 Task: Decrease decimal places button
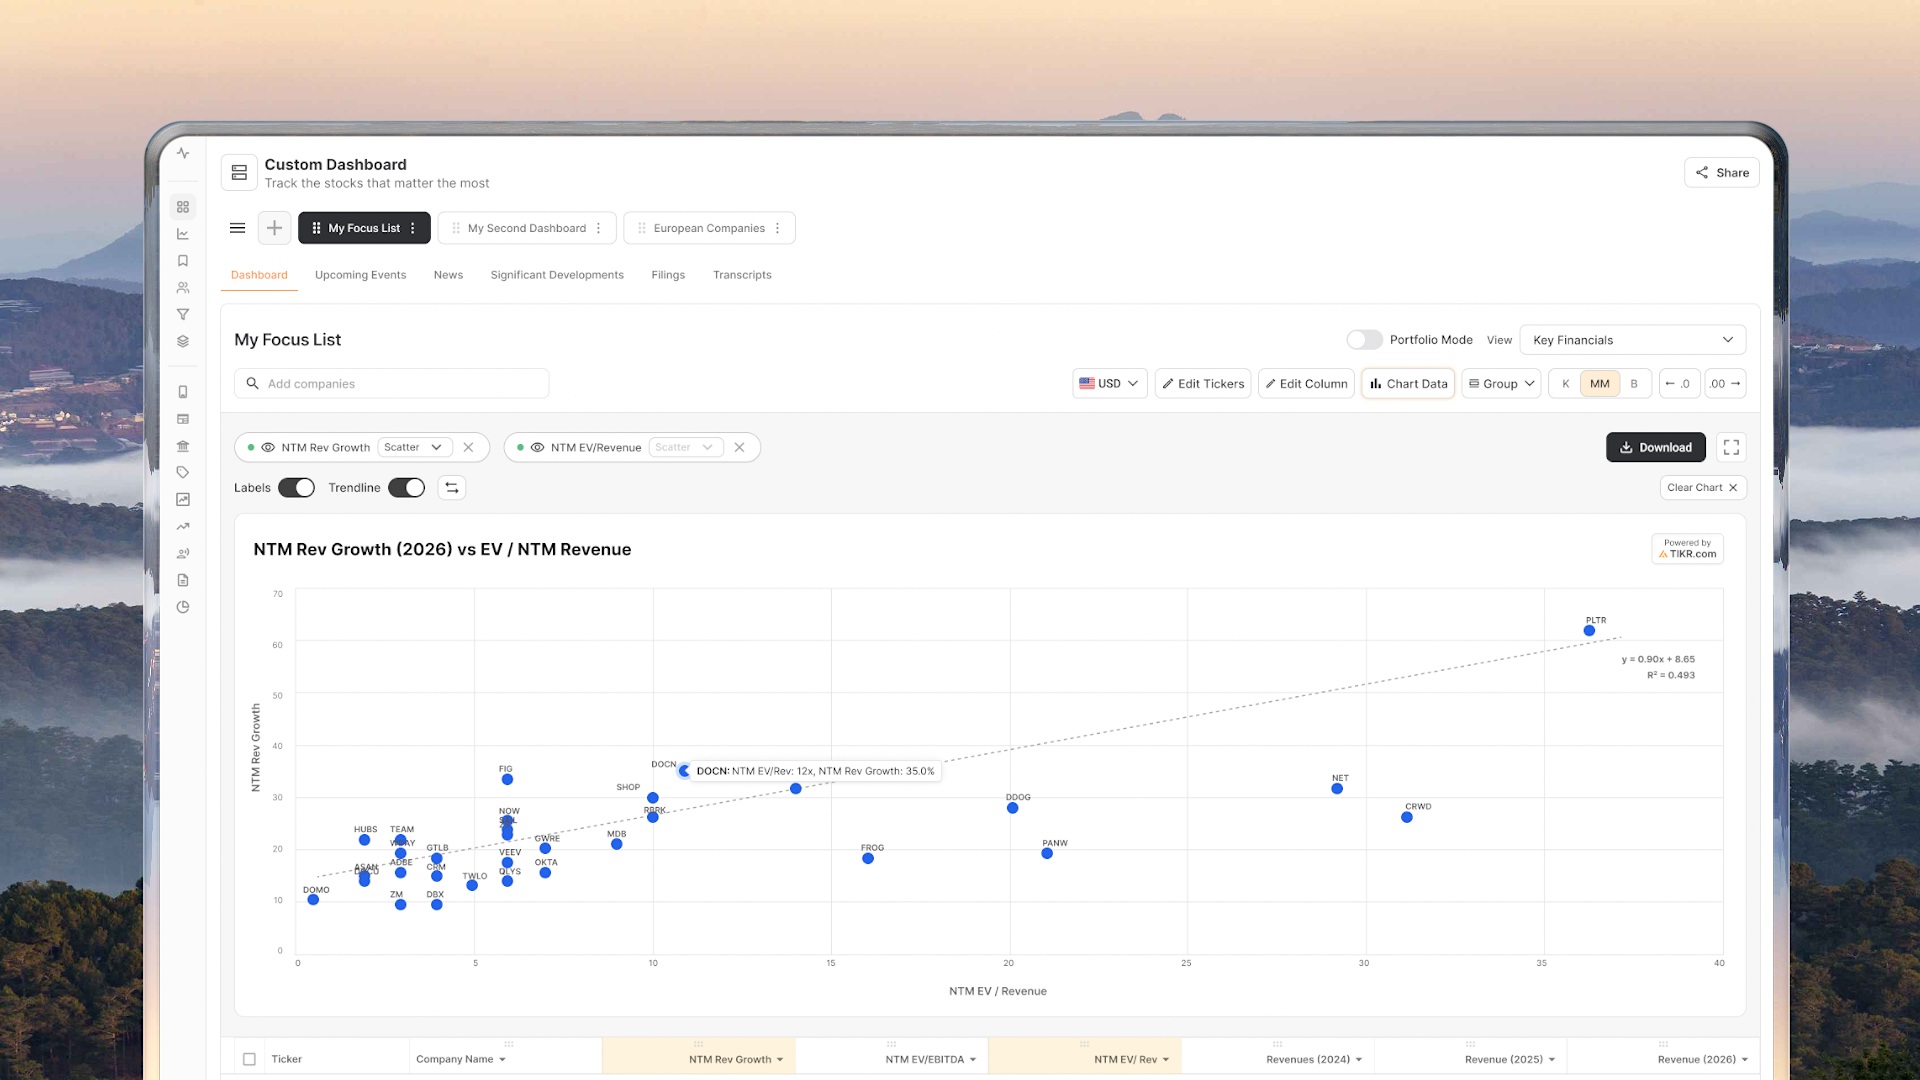click(x=1679, y=384)
